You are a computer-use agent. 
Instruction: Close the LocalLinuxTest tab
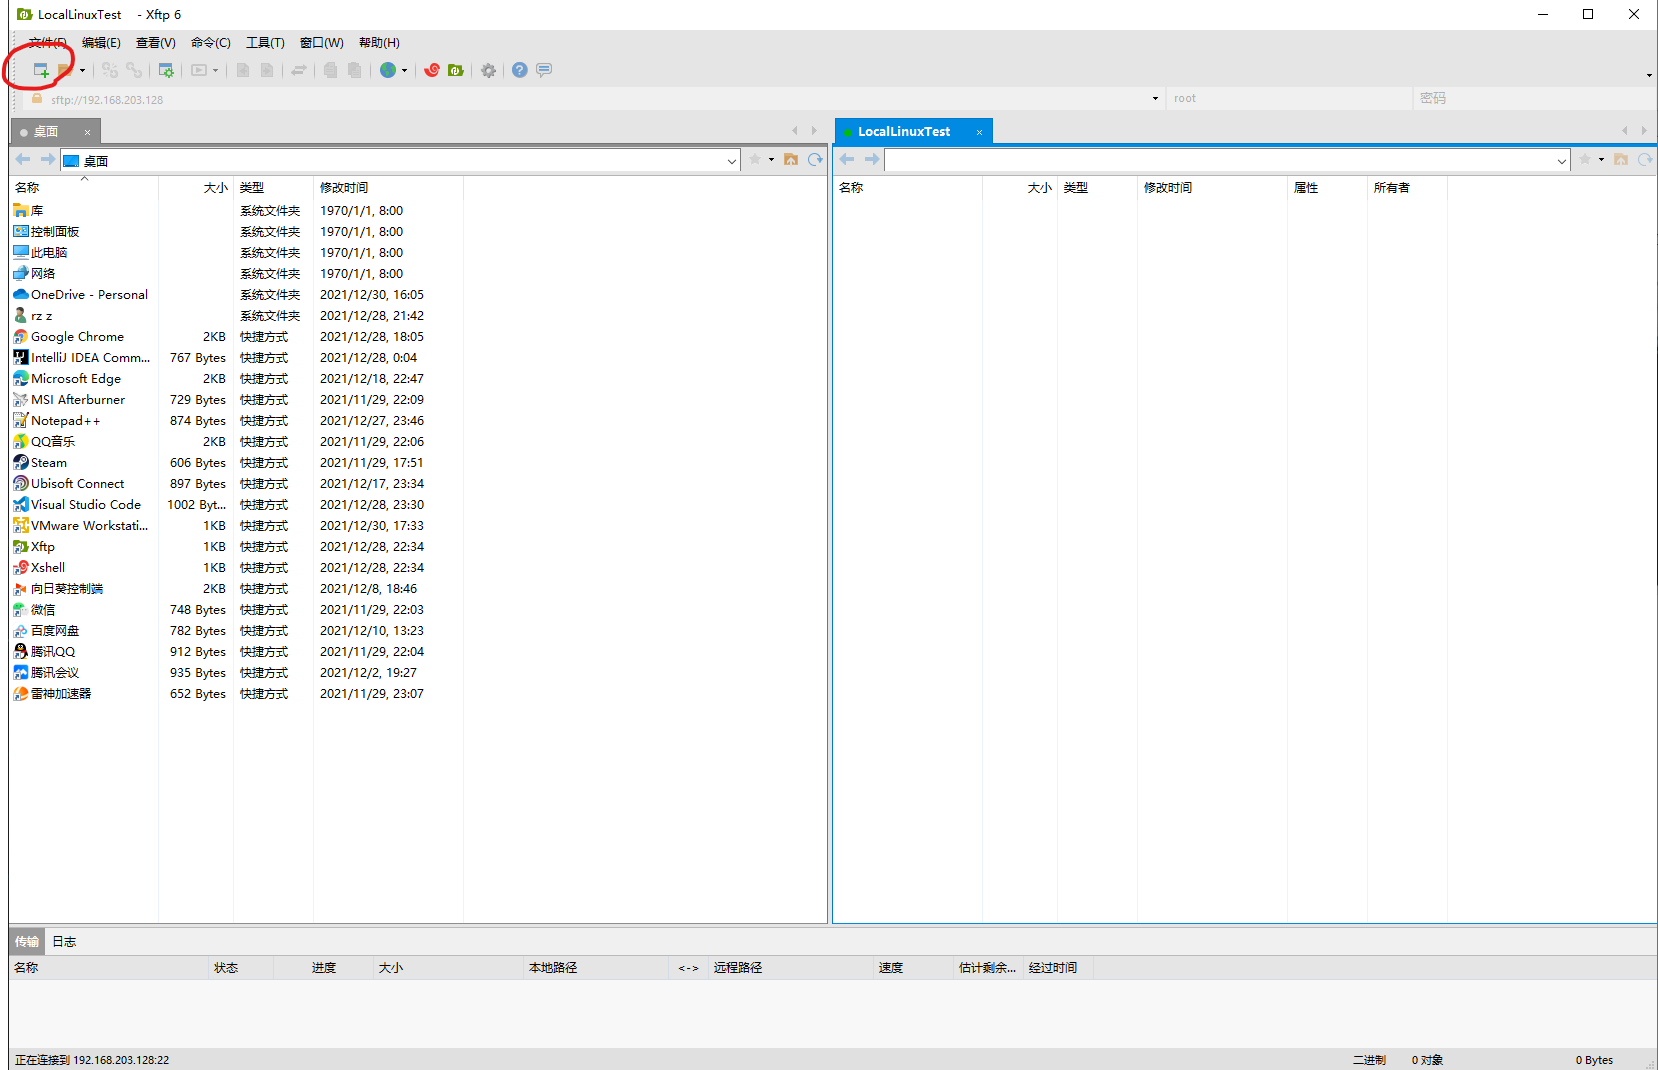pyautogui.click(x=979, y=132)
